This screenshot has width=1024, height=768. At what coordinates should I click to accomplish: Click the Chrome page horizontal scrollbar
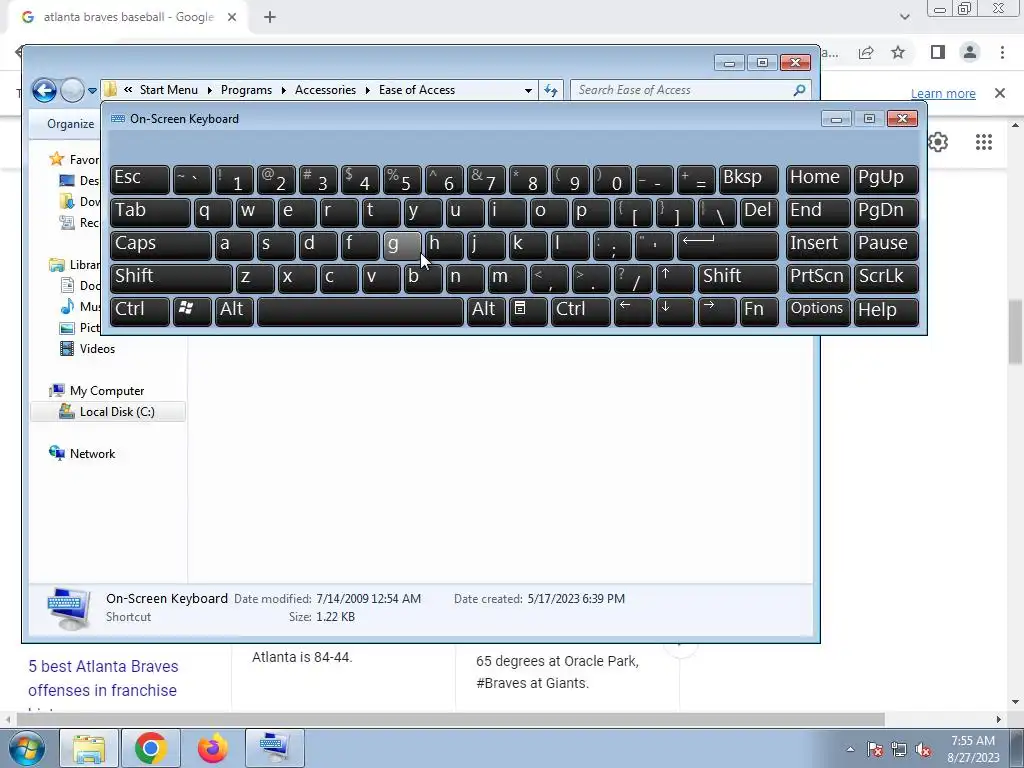click(451, 719)
